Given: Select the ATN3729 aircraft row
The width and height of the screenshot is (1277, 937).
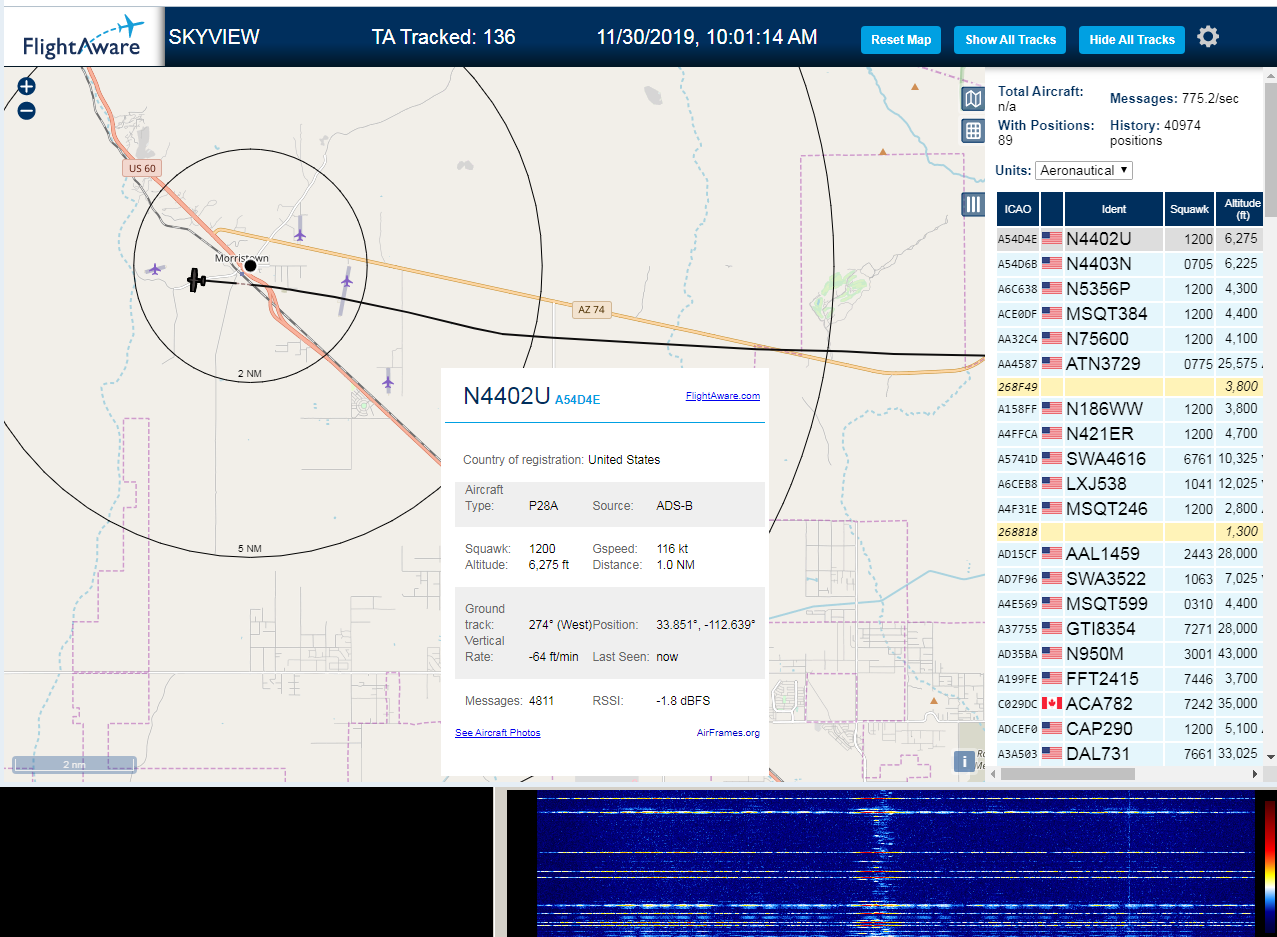Looking at the screenshot, I should tap(1130, 364).
